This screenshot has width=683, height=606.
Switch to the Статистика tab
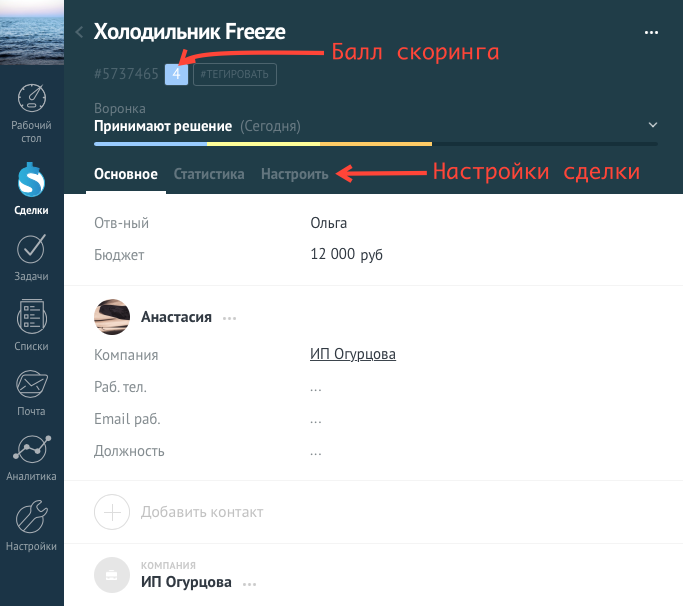coord(209,174)
